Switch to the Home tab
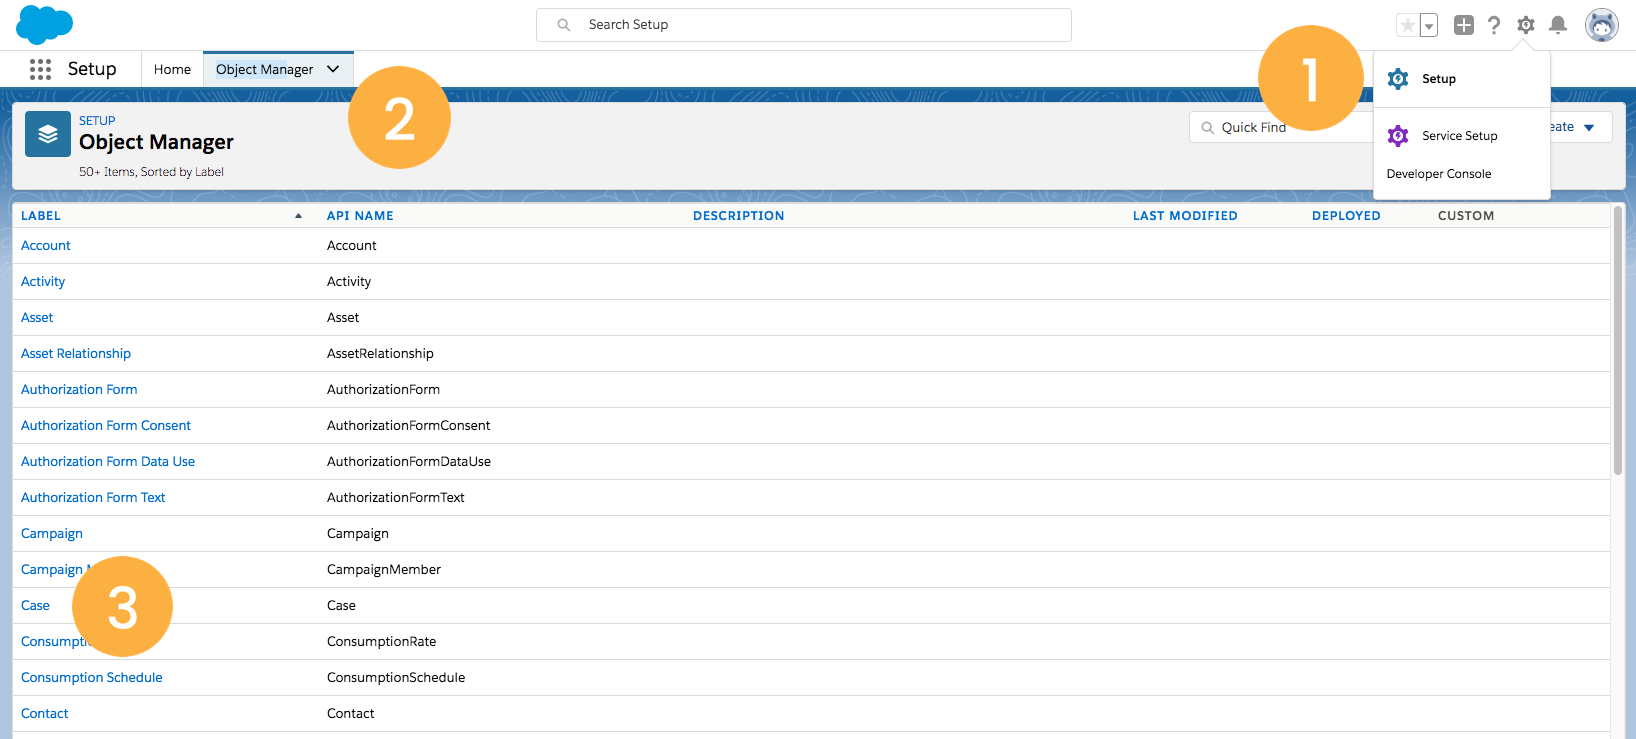 coord(172,69)
